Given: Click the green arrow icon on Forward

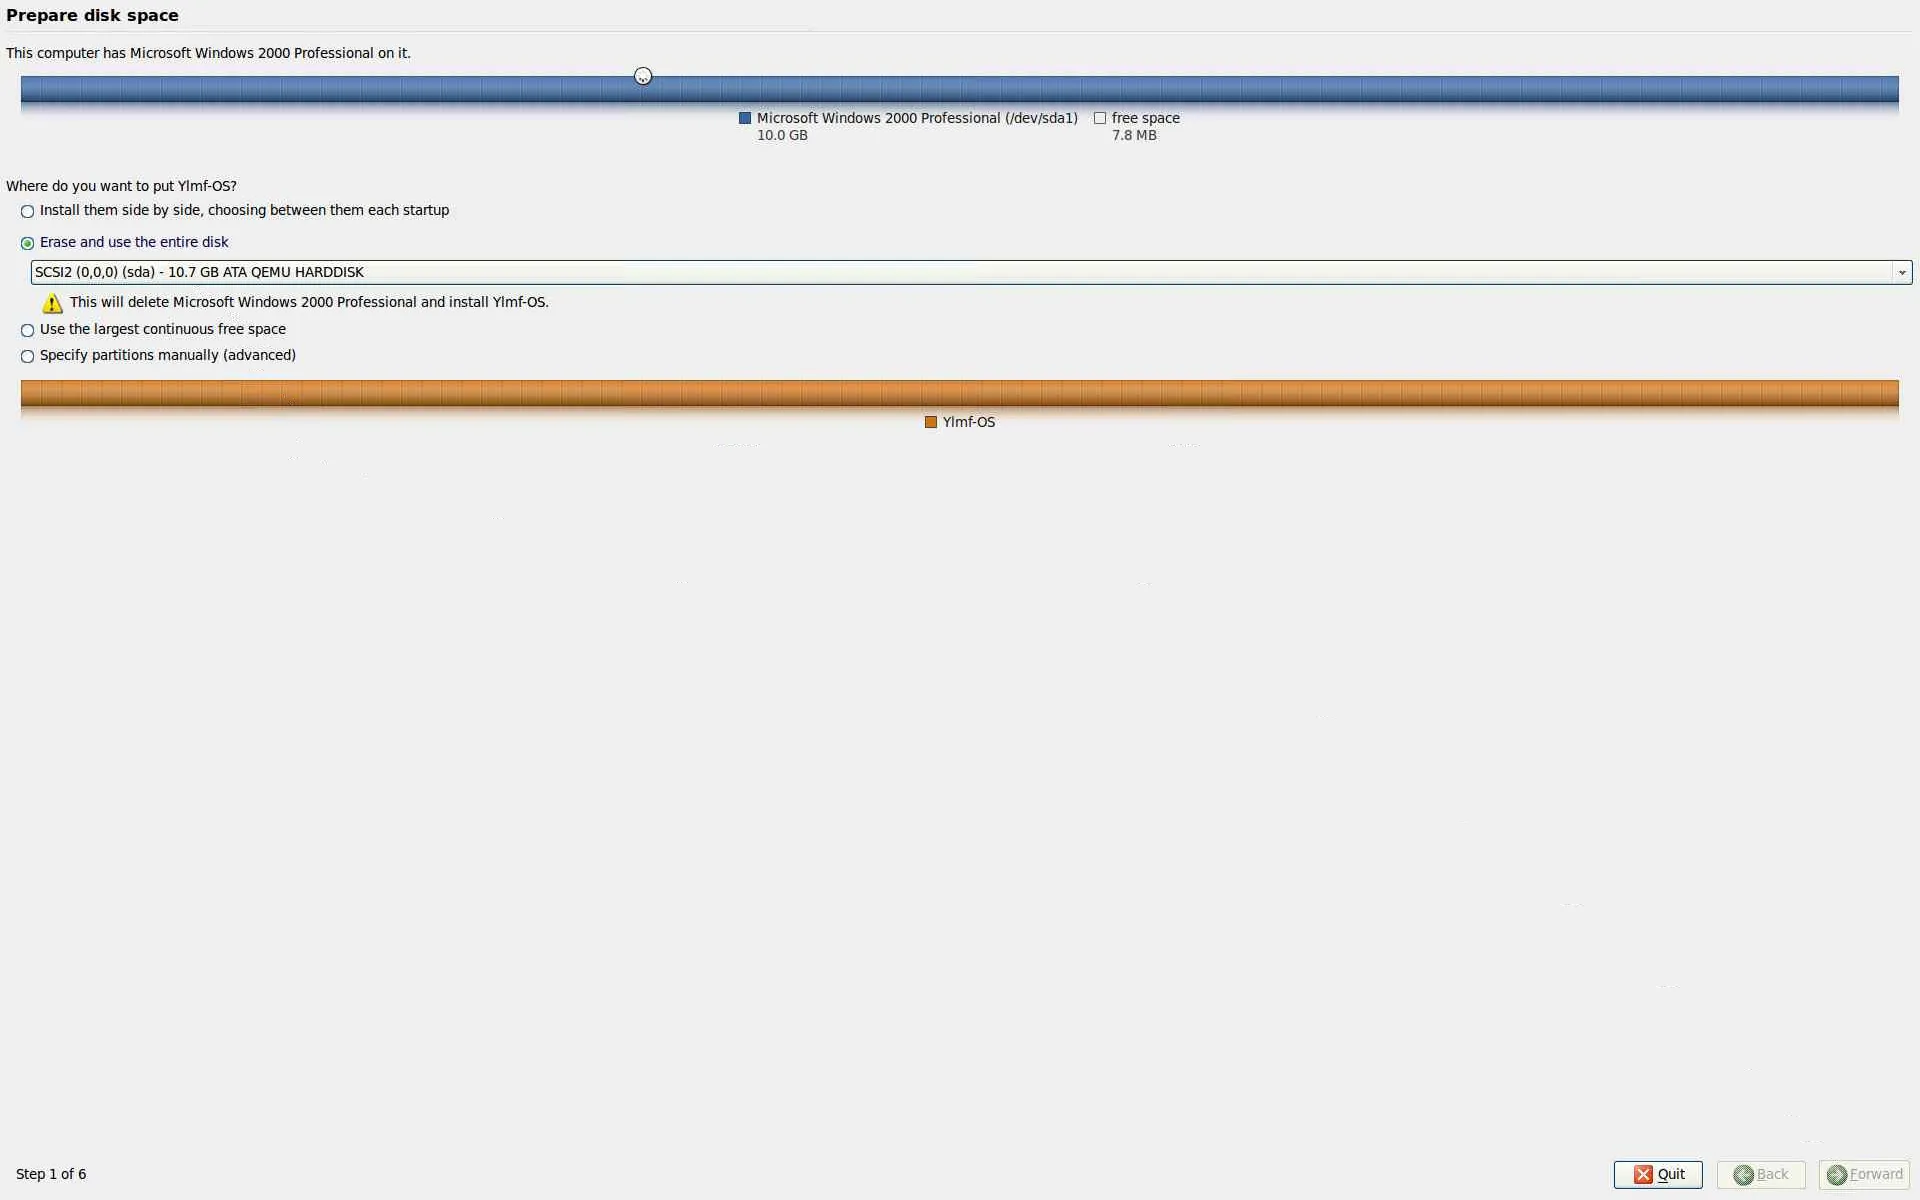Looking at the screenshot, I should point(1836,1175).
